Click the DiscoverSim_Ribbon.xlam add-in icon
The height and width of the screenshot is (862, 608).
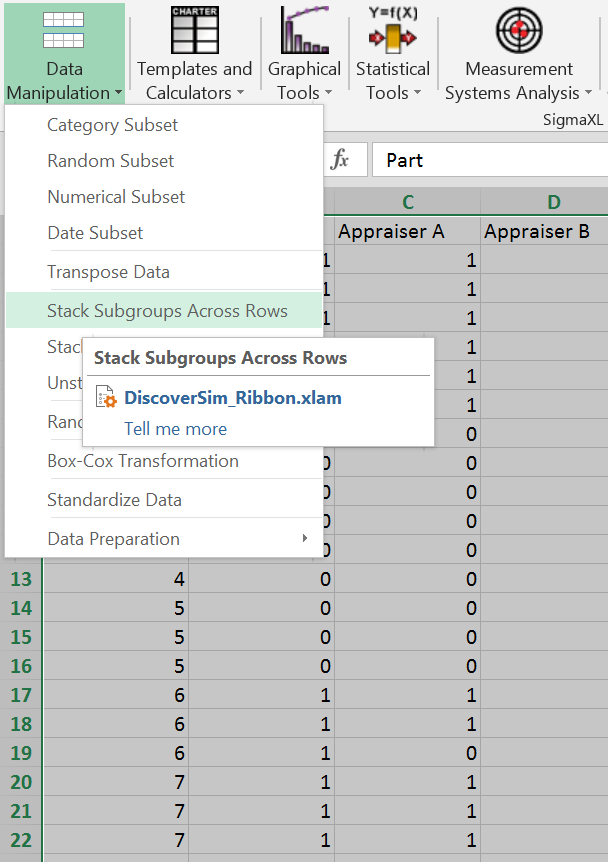point(106,398)
